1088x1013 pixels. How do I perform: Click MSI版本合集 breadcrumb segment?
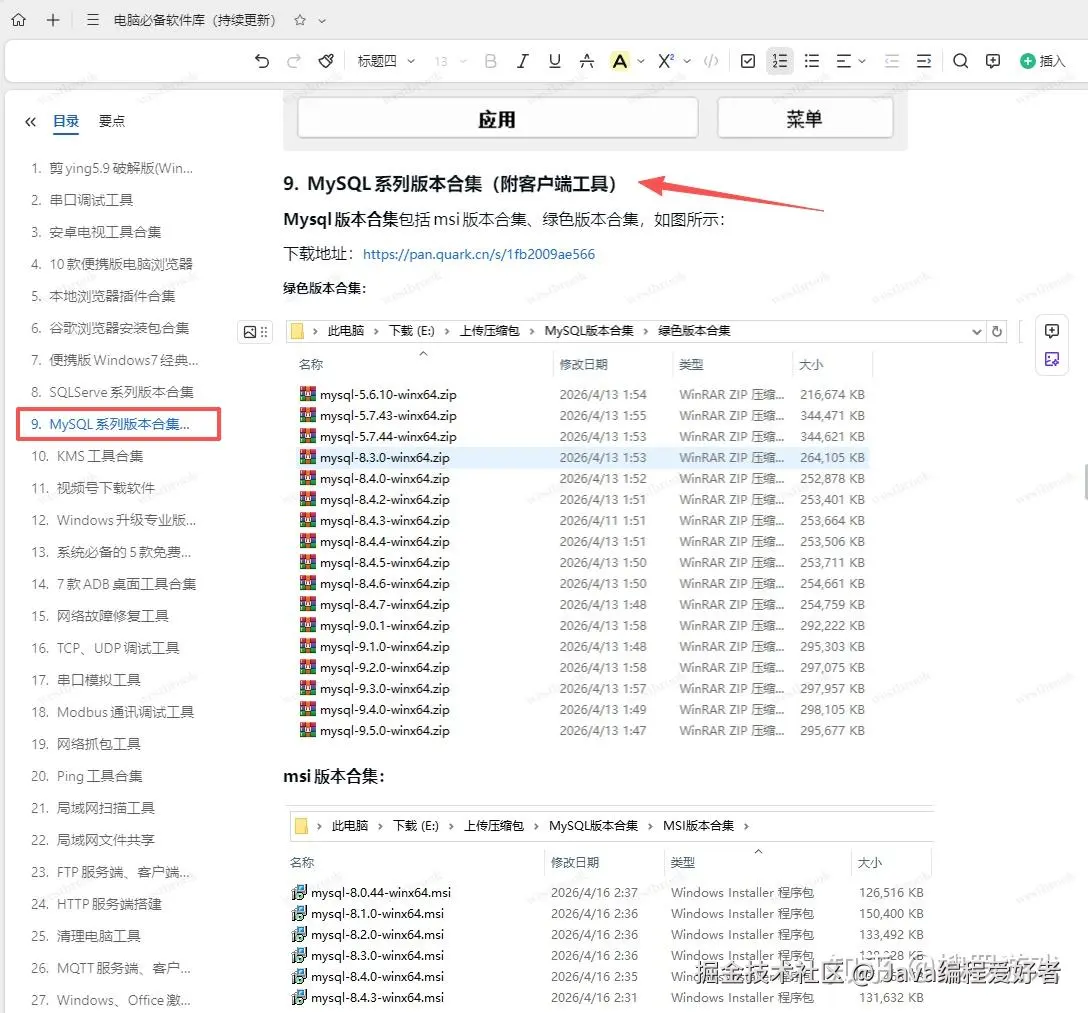698,826
